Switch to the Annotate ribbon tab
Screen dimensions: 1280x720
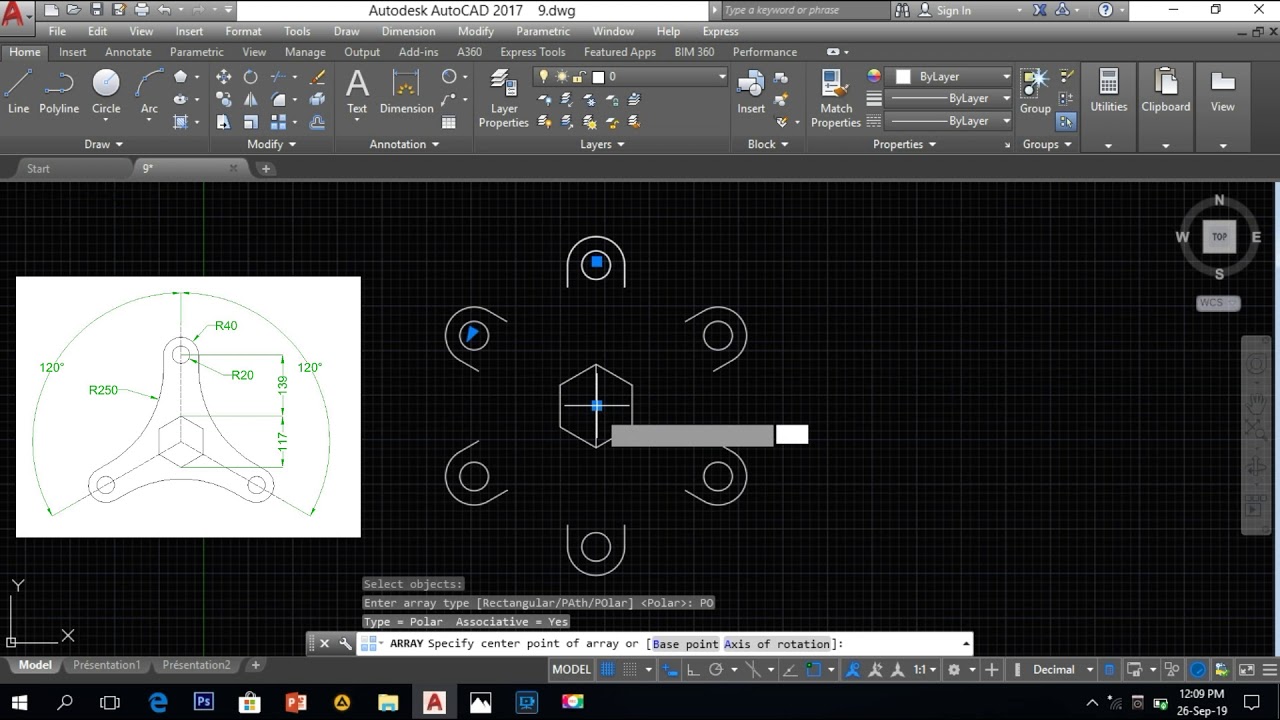pyautogui.click(x=128, y=52)
